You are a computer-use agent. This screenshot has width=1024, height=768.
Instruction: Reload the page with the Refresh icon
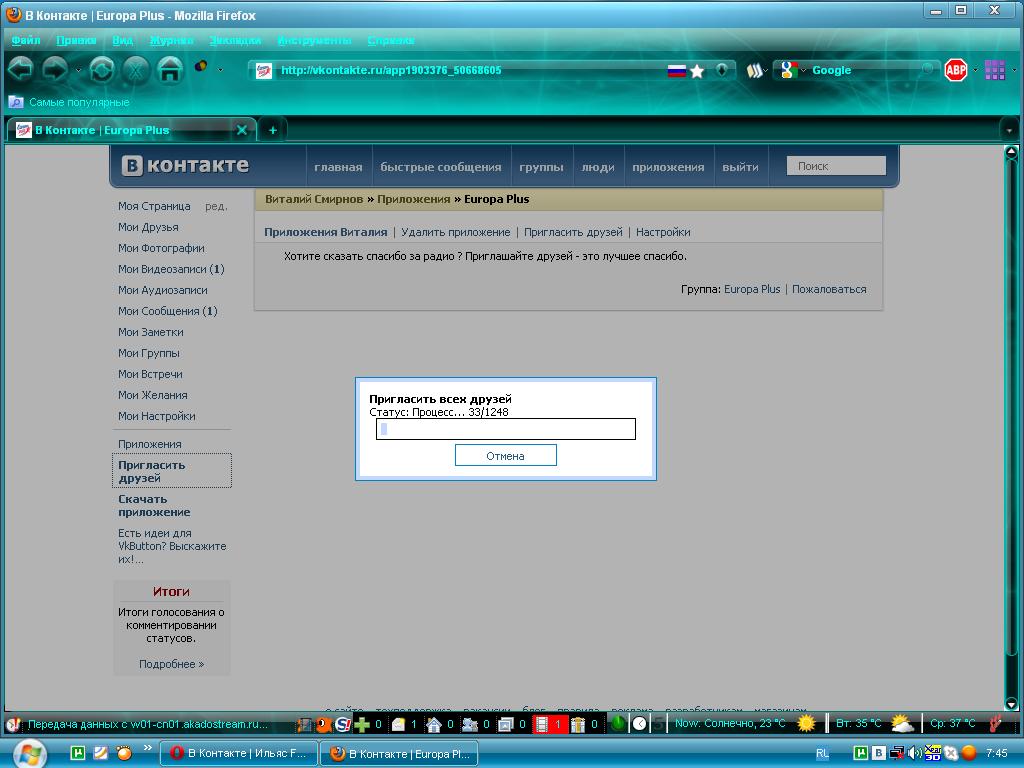click(101, 69)
